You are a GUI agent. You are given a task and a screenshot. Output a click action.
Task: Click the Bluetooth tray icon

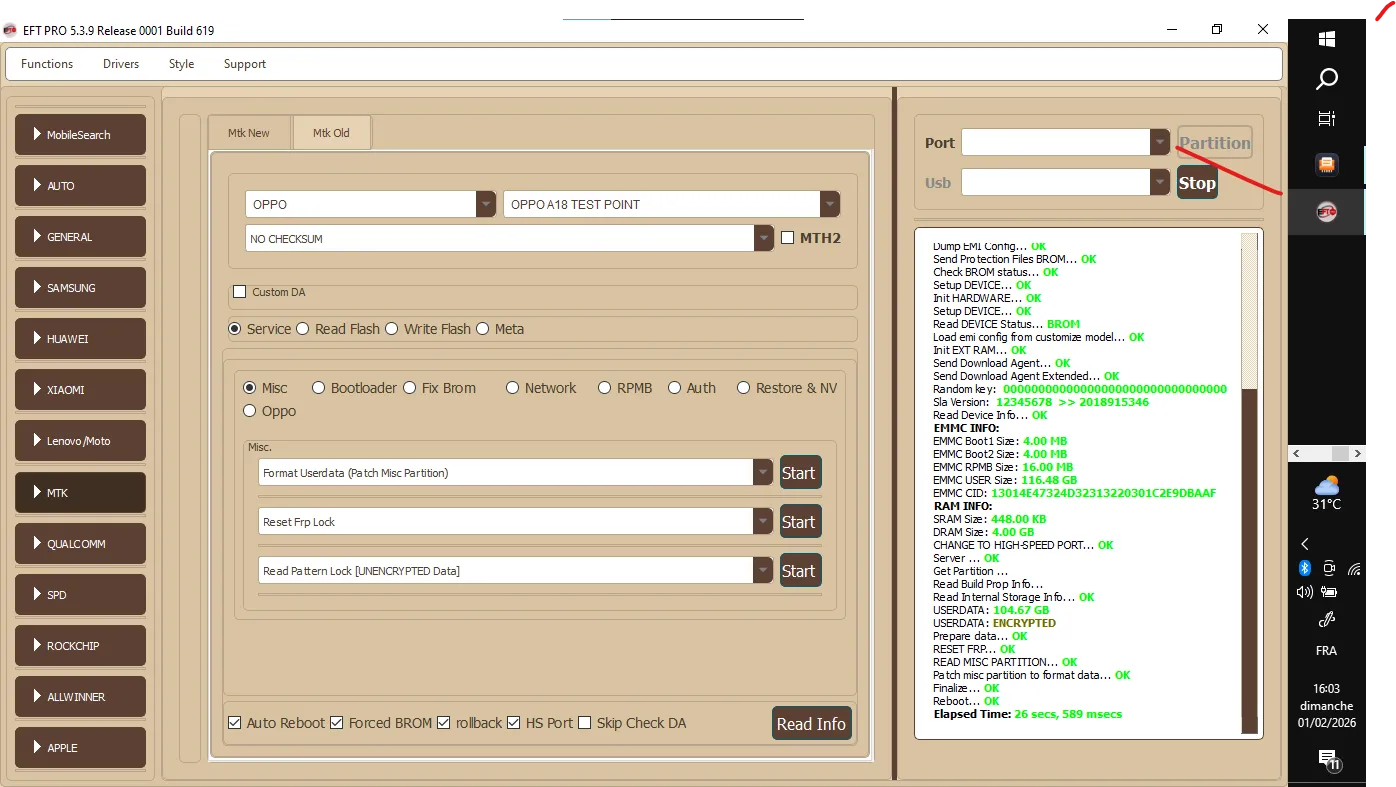pos(1305,568)
